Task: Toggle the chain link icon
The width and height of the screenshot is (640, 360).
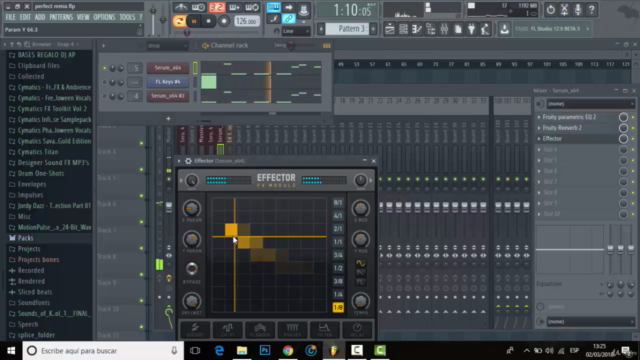Action: point(289,19)
